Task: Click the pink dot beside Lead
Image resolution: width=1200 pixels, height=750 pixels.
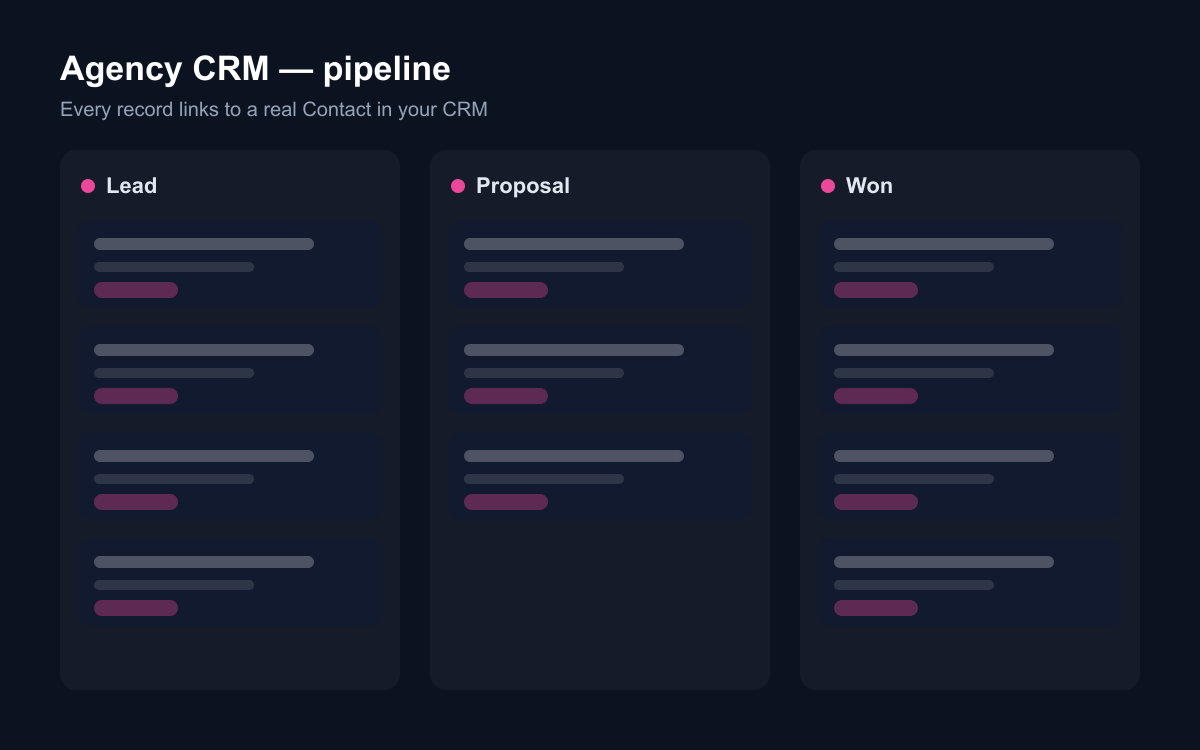Action: tap(88, 186)
